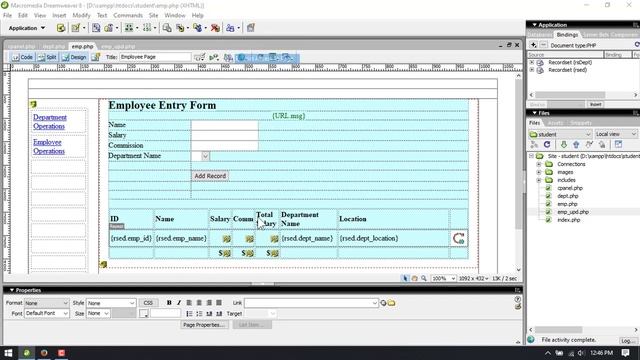Open the Insert menu
640x360 pixels.
point(59,15)
